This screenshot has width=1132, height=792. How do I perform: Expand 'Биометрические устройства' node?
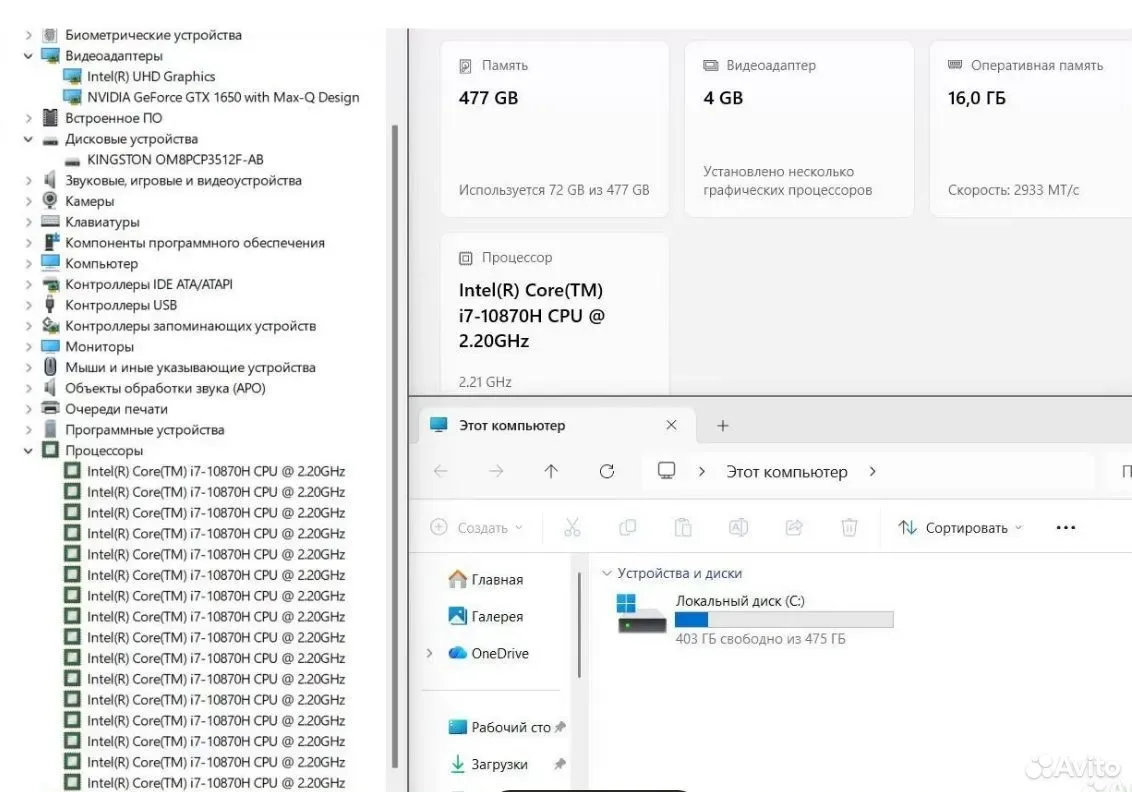pyautogui.click(x=28, y=35)
